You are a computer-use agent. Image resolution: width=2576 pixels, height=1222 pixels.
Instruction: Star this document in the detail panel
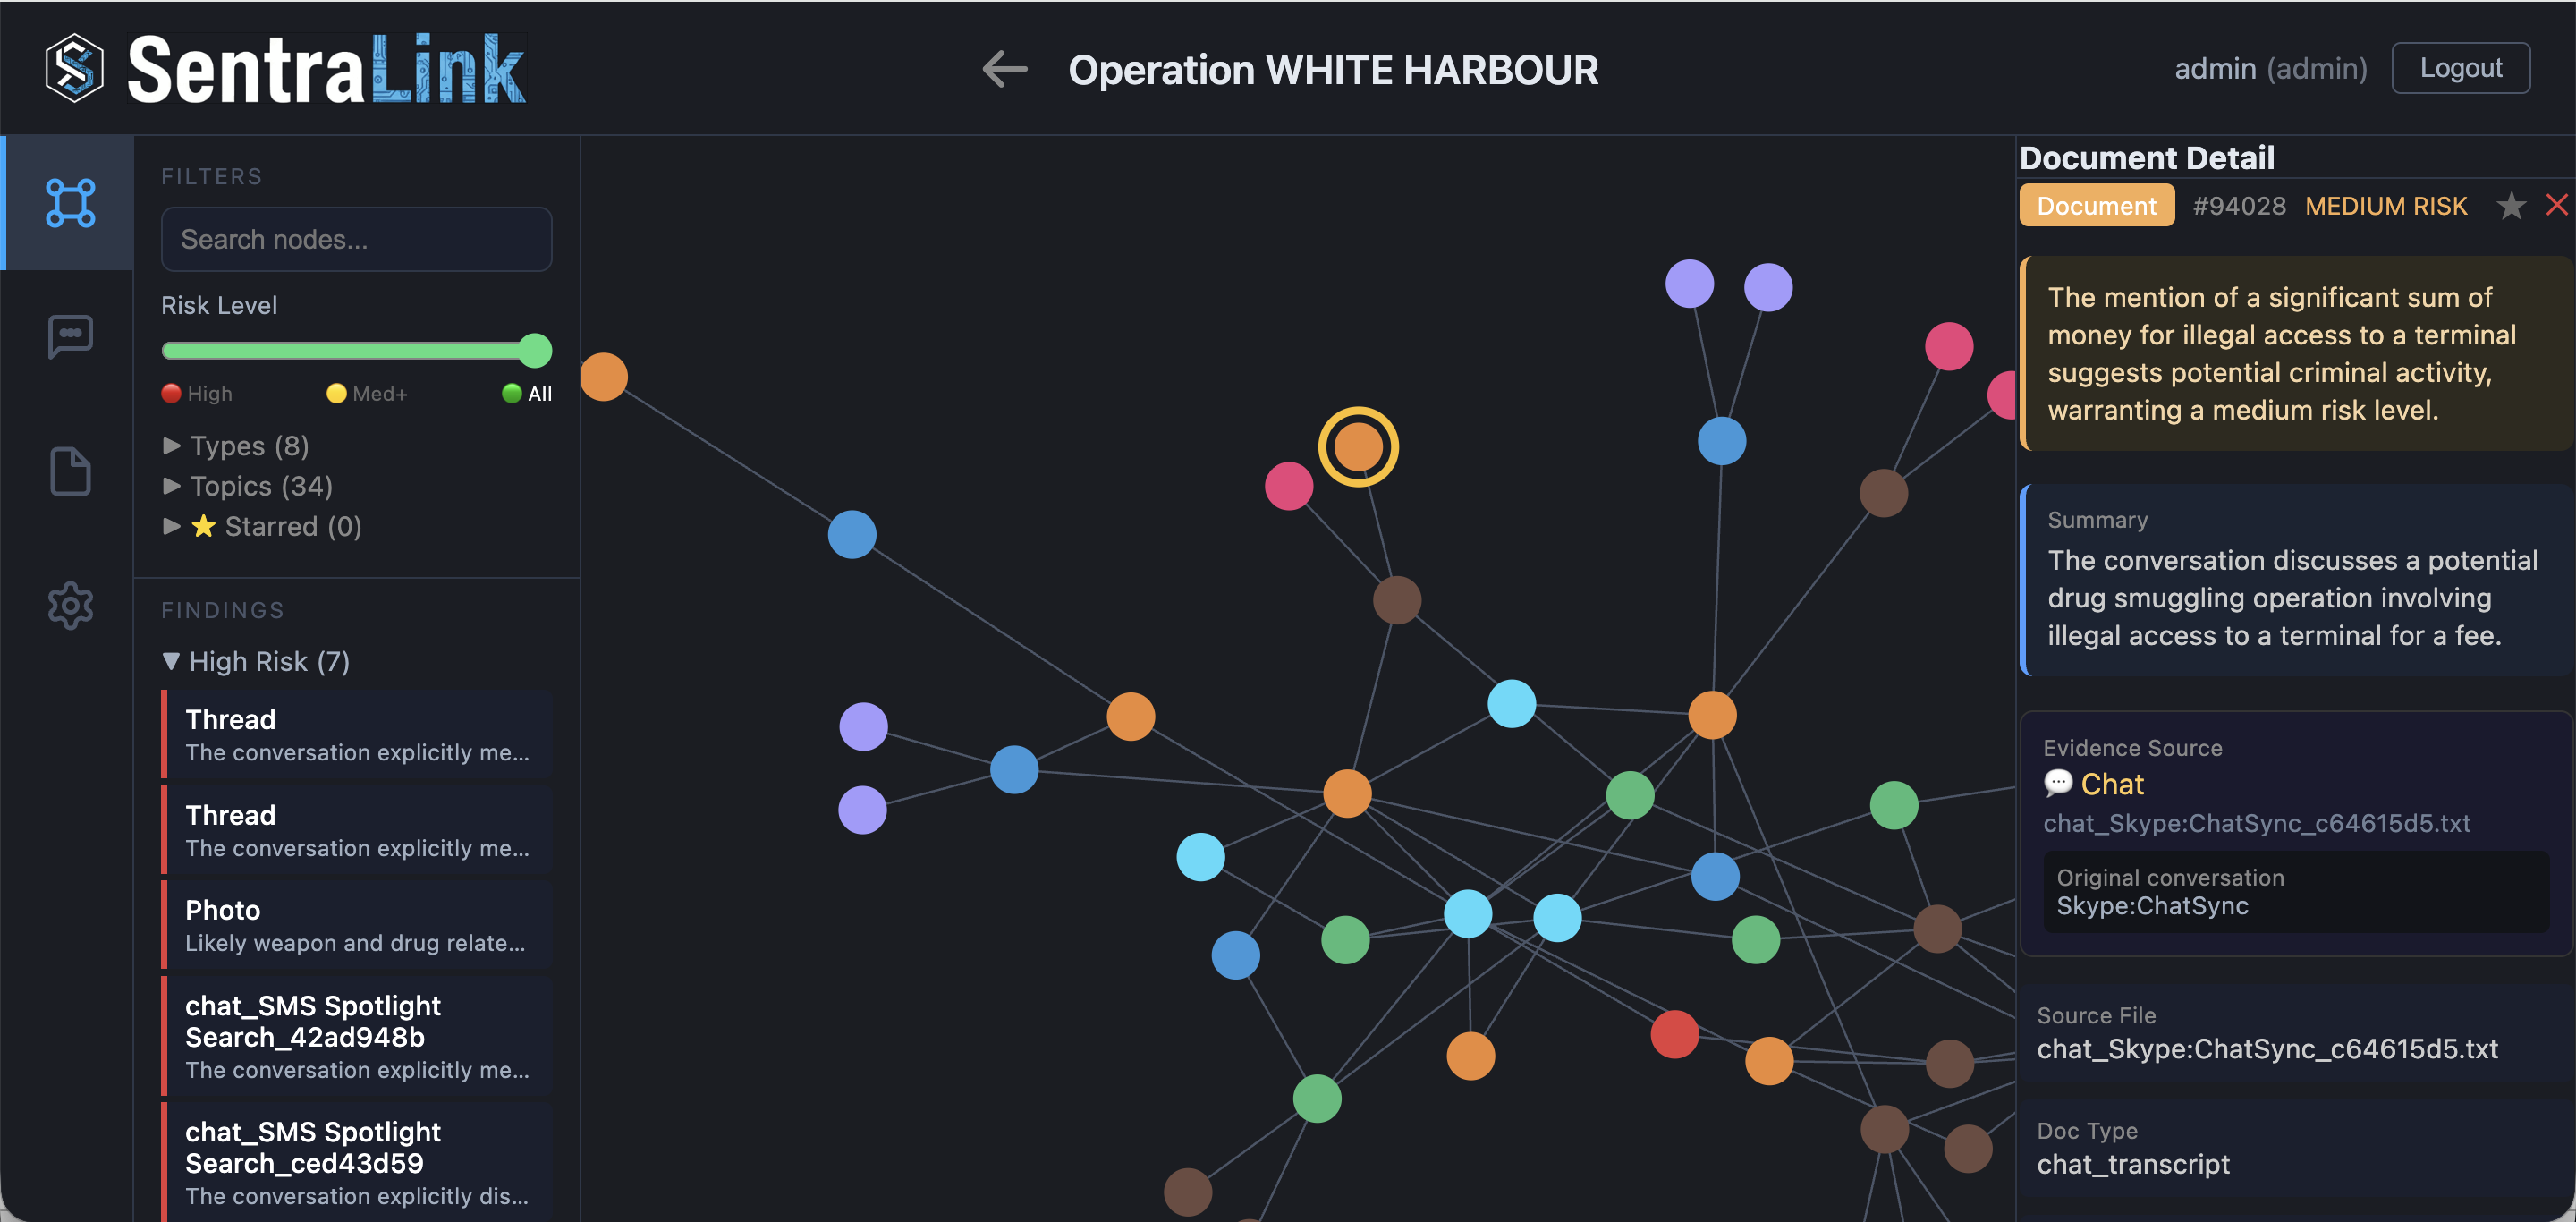(2510, 206)
